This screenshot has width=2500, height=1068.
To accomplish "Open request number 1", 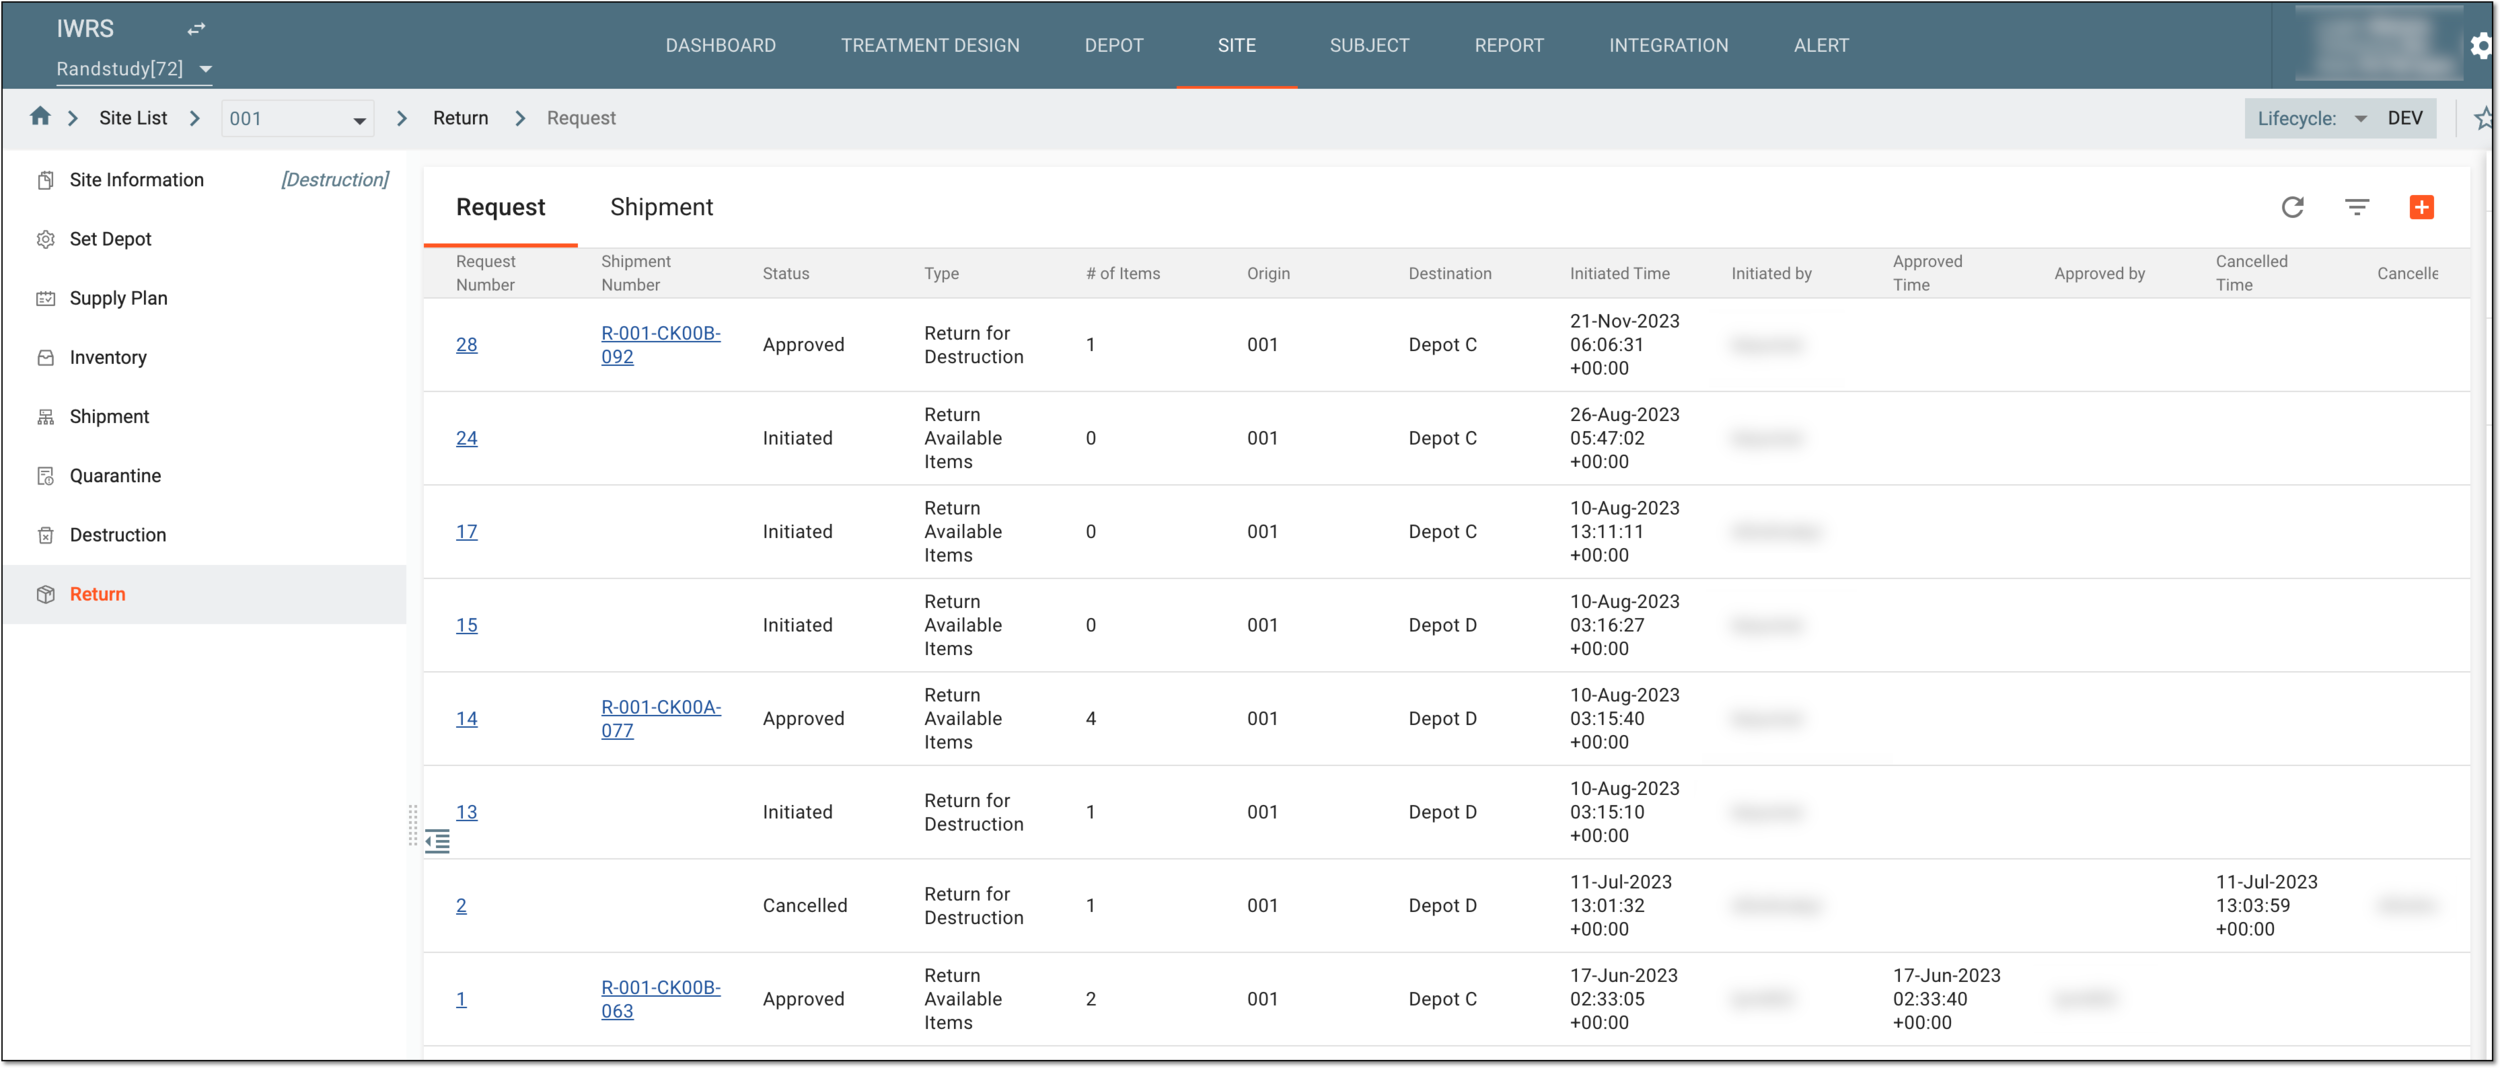I will pyautogui.click(x=461, y=999).
